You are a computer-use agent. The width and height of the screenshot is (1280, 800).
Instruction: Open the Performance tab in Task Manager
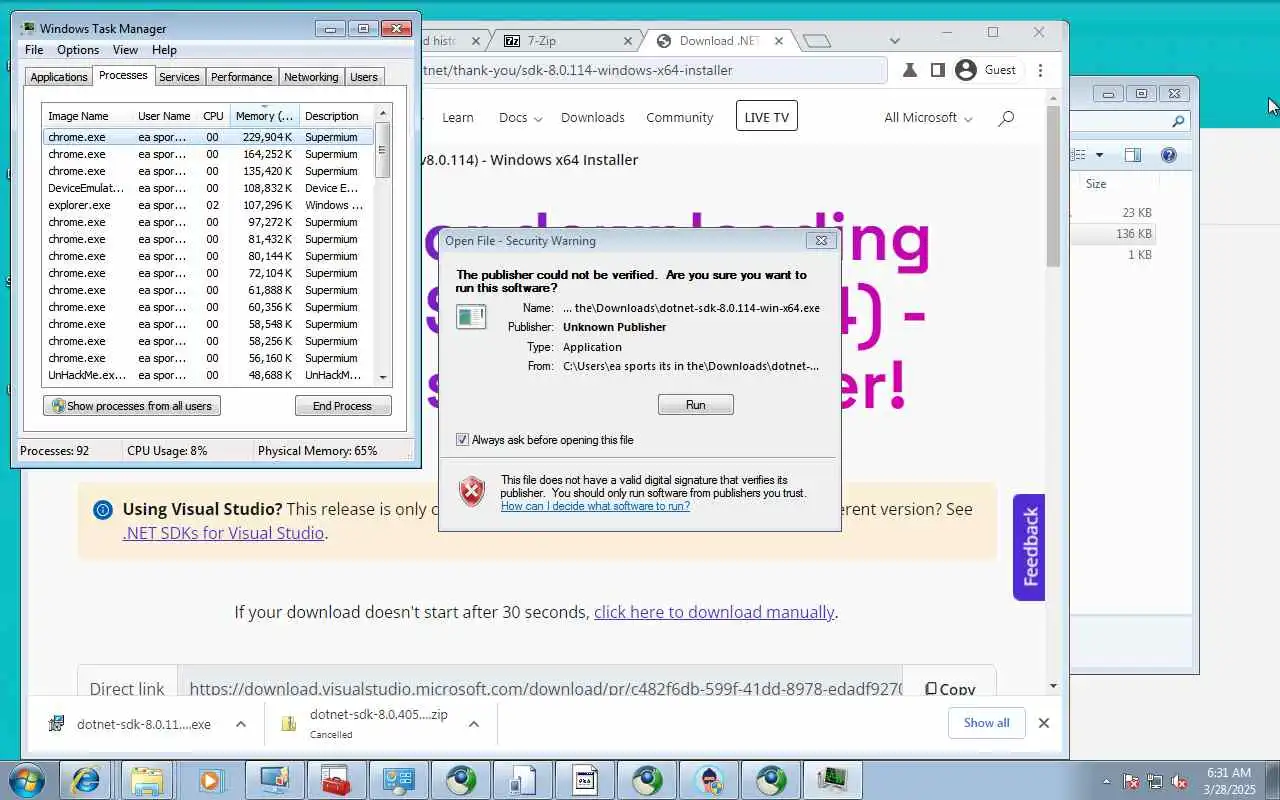point(241,77)
